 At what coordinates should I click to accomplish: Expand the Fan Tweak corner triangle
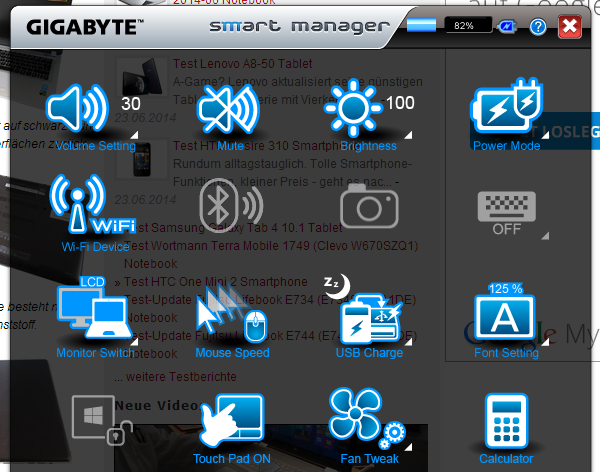pyautogui.click(x=408, y=447)
